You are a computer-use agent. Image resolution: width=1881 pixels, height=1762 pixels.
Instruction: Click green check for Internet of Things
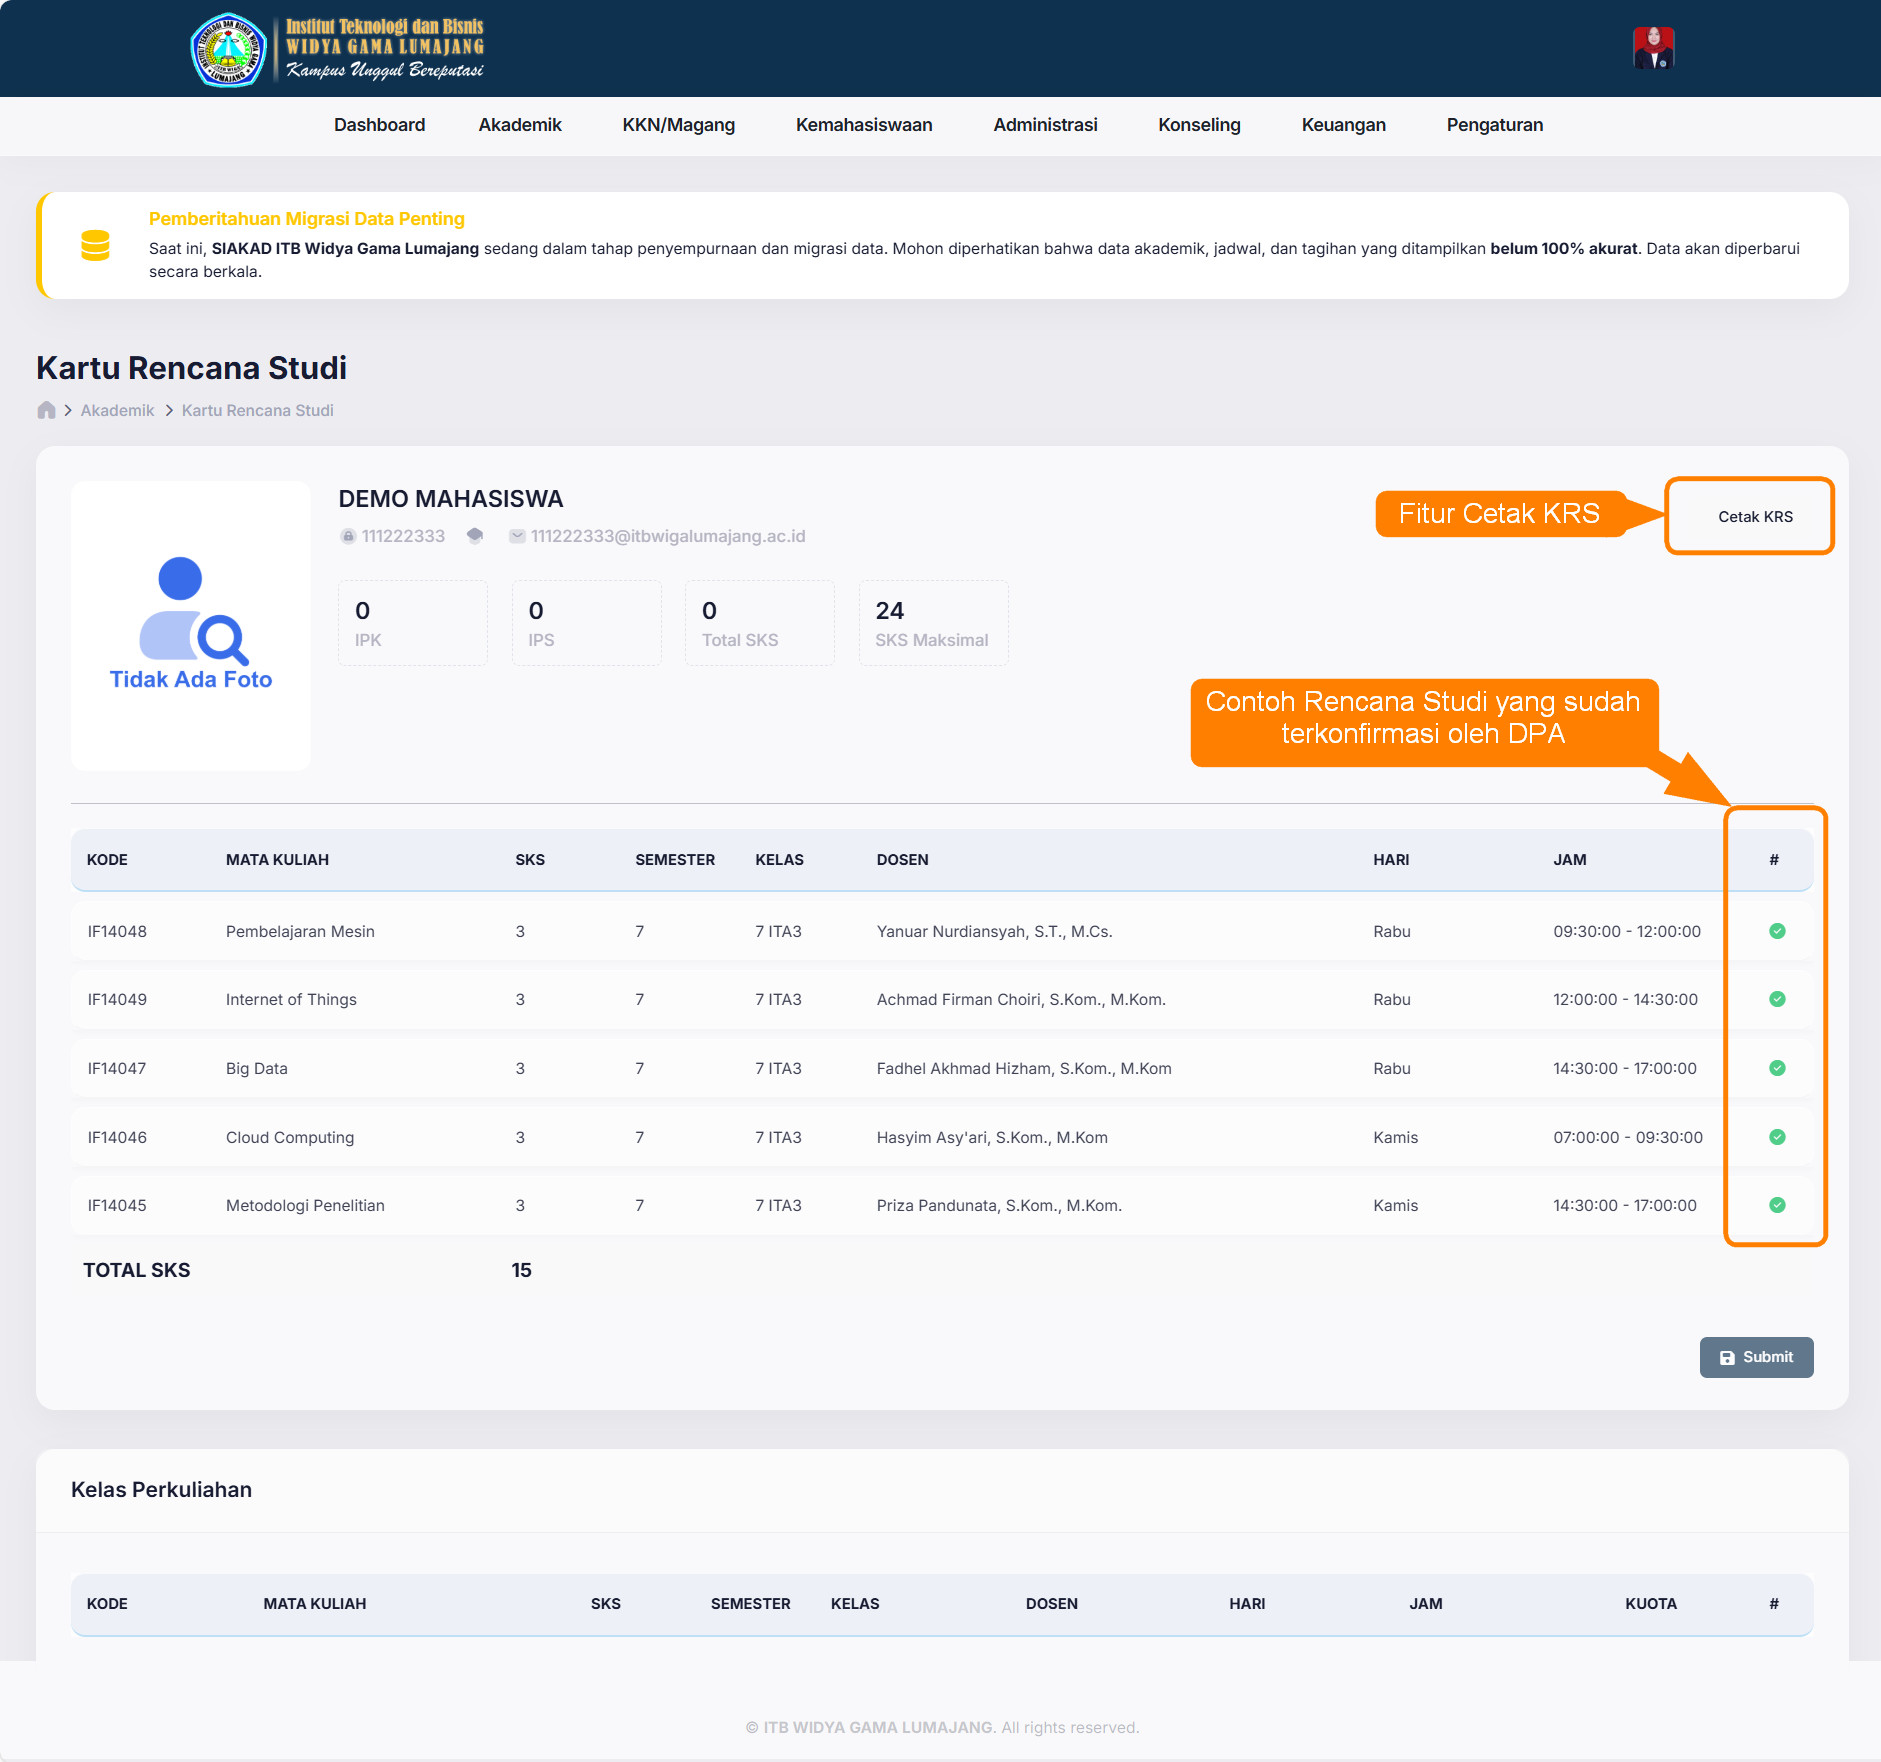(1776, 999)
